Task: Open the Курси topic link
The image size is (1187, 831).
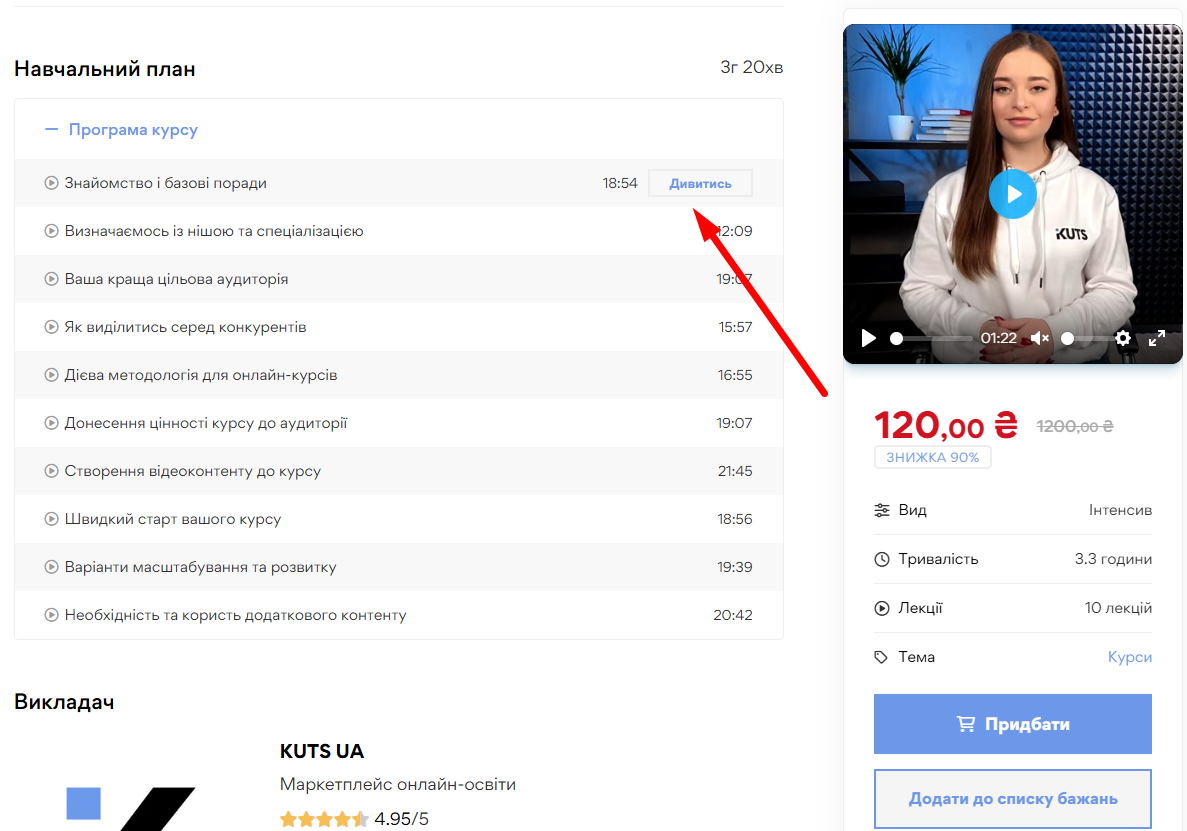Action: 1129,657
